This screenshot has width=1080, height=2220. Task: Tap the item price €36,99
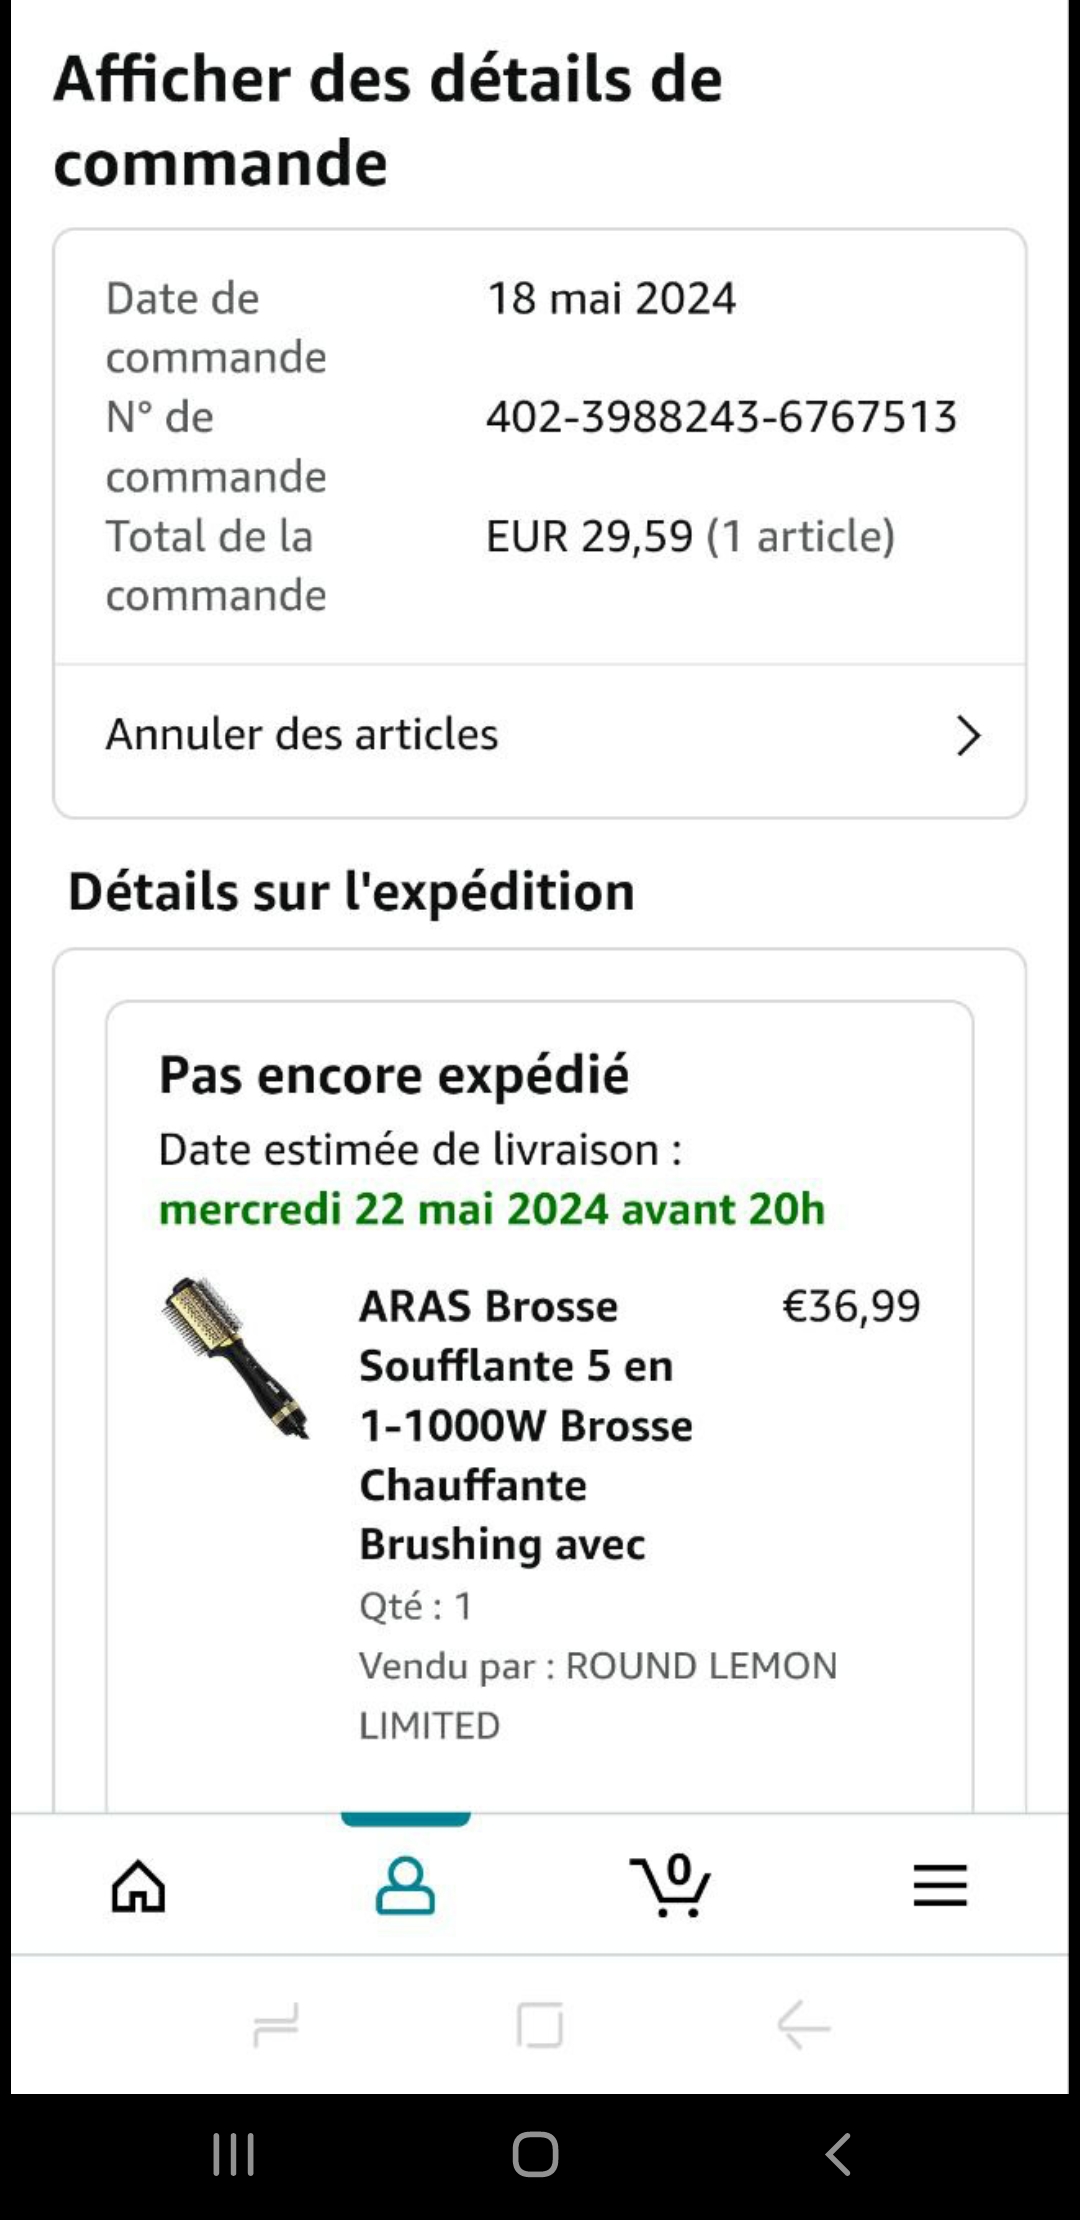click(x=851, y=1306)
